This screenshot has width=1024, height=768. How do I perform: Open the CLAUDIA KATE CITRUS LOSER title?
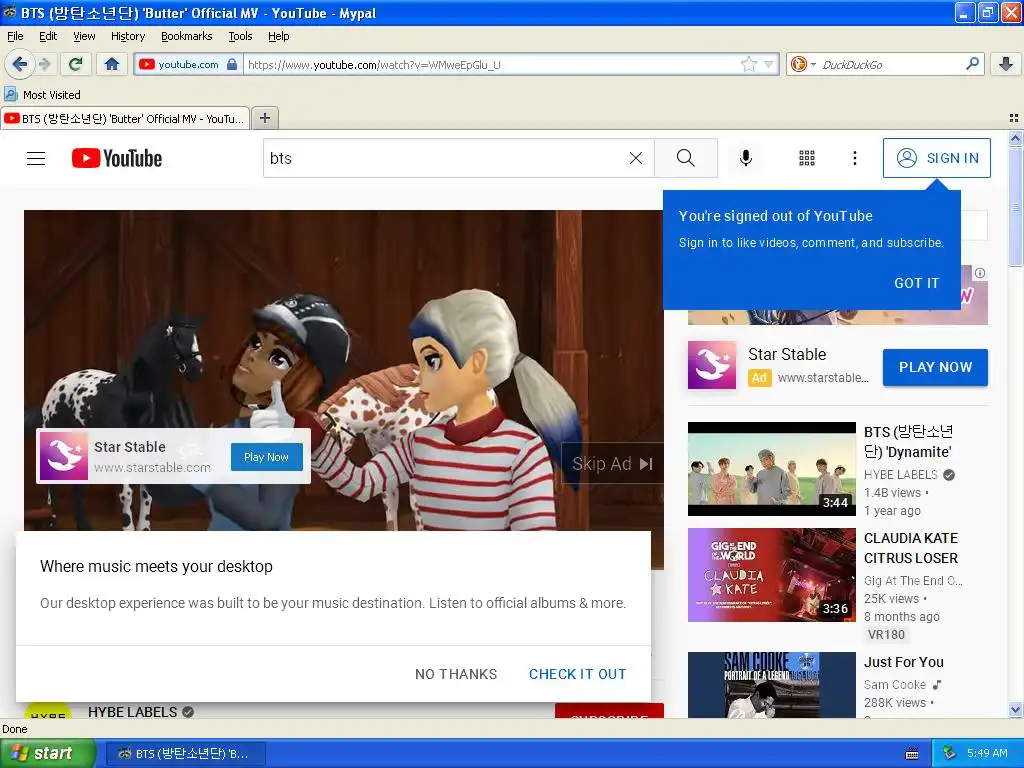pos(911,548)
